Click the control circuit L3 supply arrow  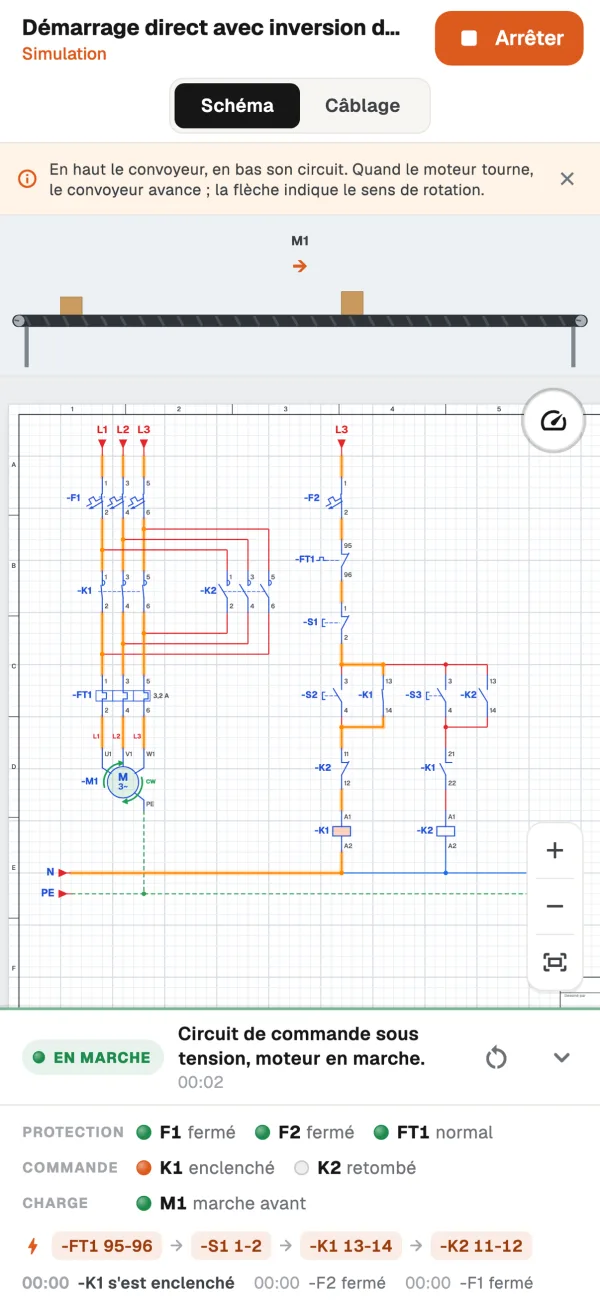click(341, 442)
